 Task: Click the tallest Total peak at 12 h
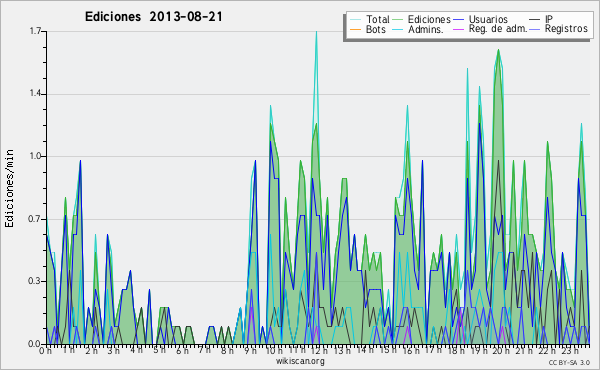point(316,32)
